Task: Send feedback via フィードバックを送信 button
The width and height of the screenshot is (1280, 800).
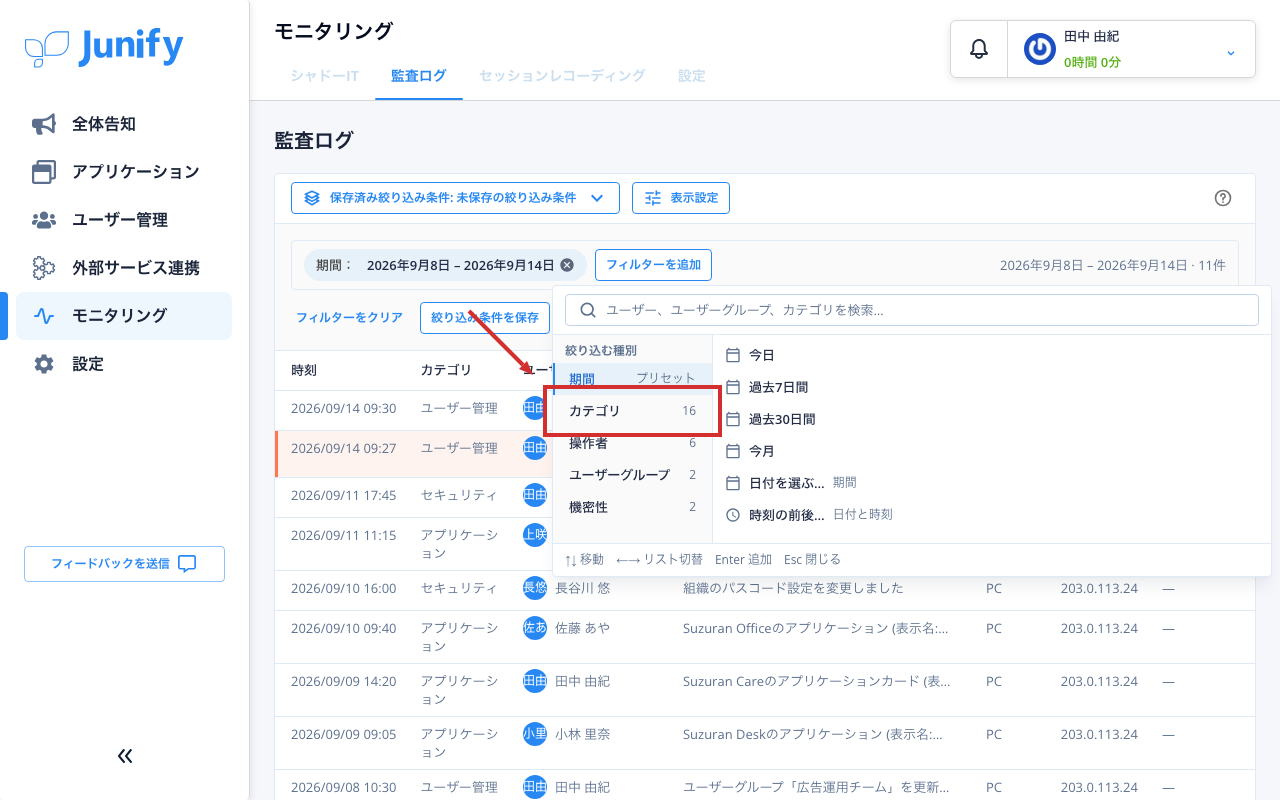Action: click(x=124, y=564)
